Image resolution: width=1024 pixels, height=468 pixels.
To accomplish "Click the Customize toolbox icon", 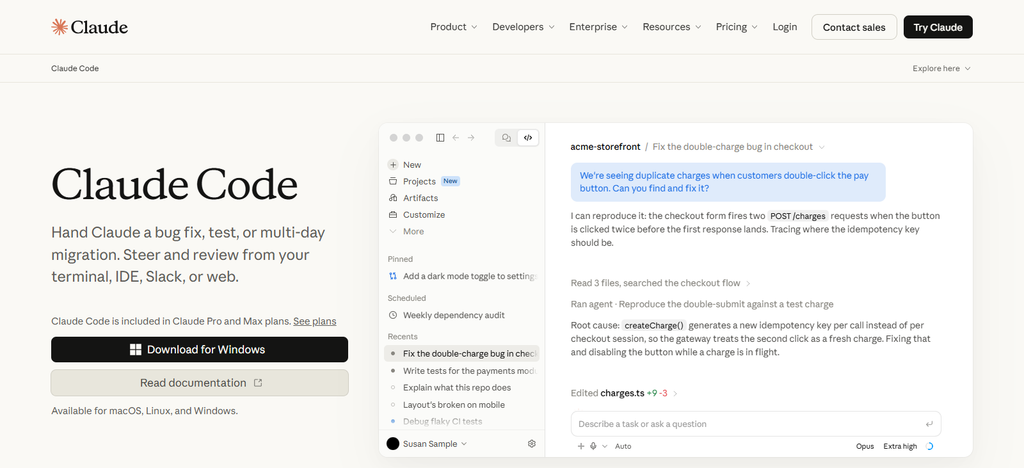I will 392,215.
